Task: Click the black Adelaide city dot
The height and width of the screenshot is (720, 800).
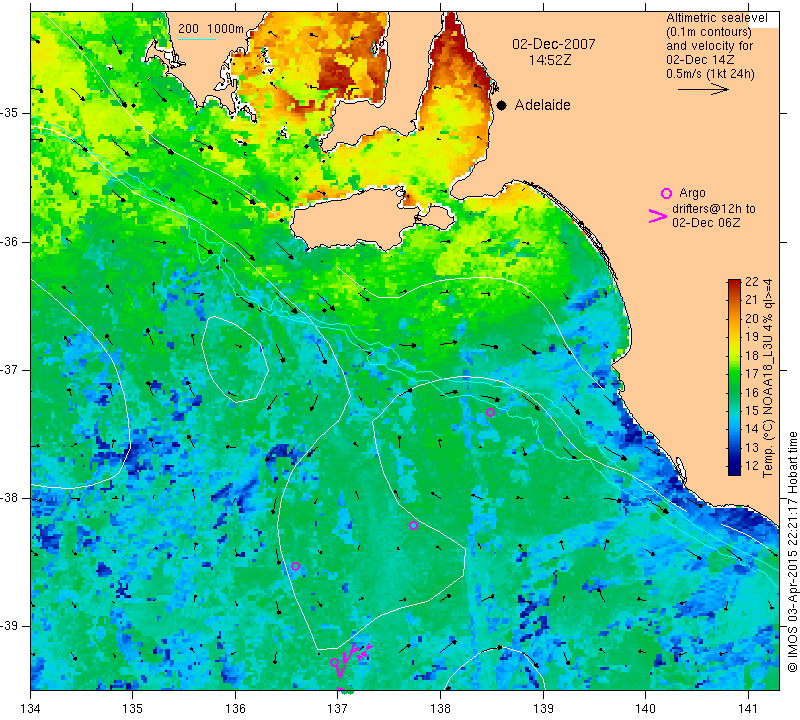Action: (502, 106)
